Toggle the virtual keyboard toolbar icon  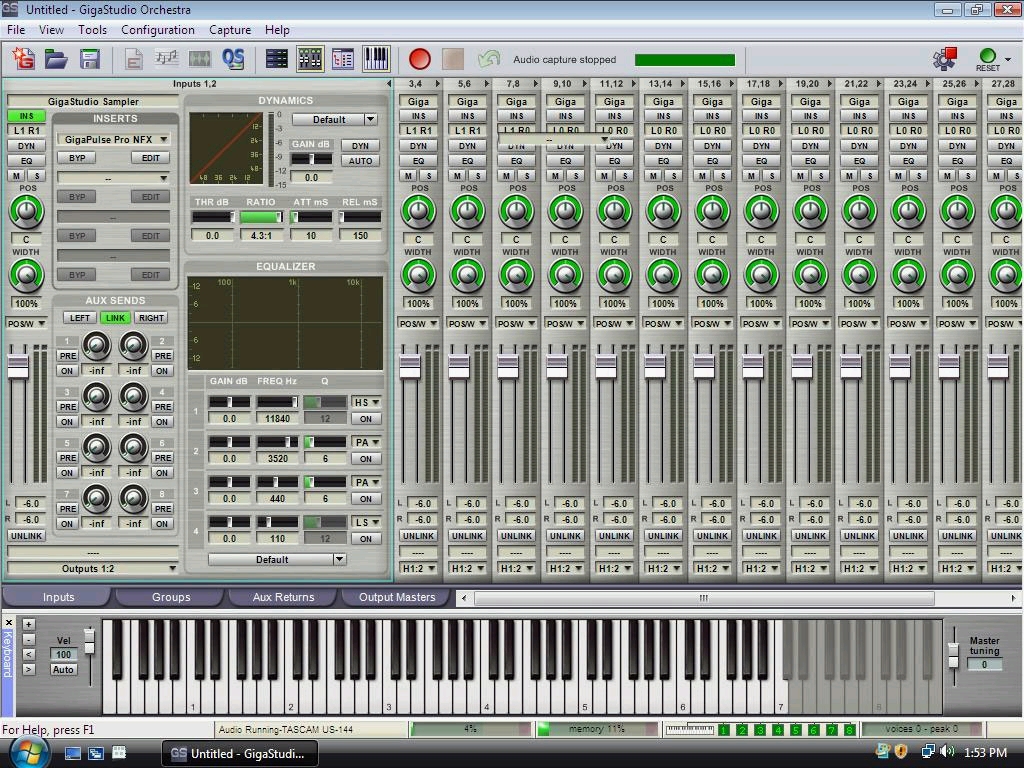pyautogui.click(x=376, y=59)
